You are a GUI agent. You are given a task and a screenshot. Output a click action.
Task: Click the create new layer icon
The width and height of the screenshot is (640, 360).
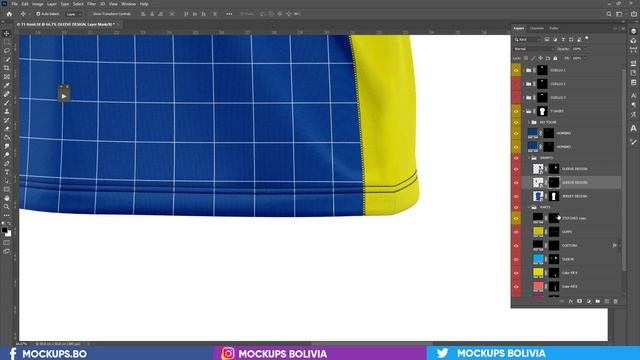(607, 301)
